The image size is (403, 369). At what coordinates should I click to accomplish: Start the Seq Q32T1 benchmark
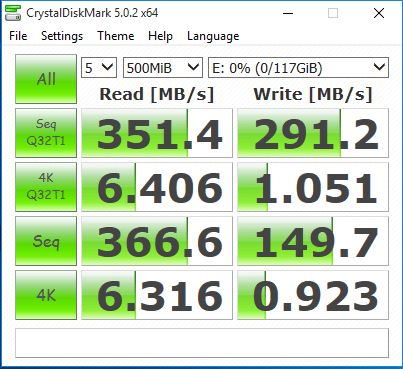(46, 133)
